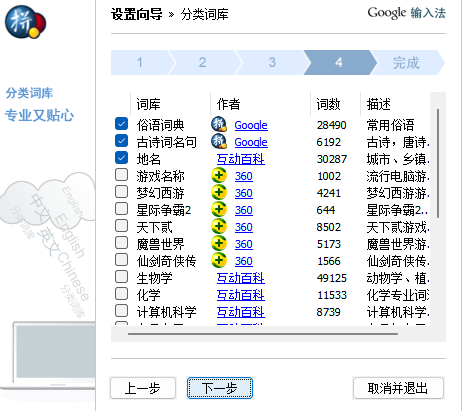
Task: Uncheck the 古诗词名句 checkbox
Action: click(x=121, y=141)
